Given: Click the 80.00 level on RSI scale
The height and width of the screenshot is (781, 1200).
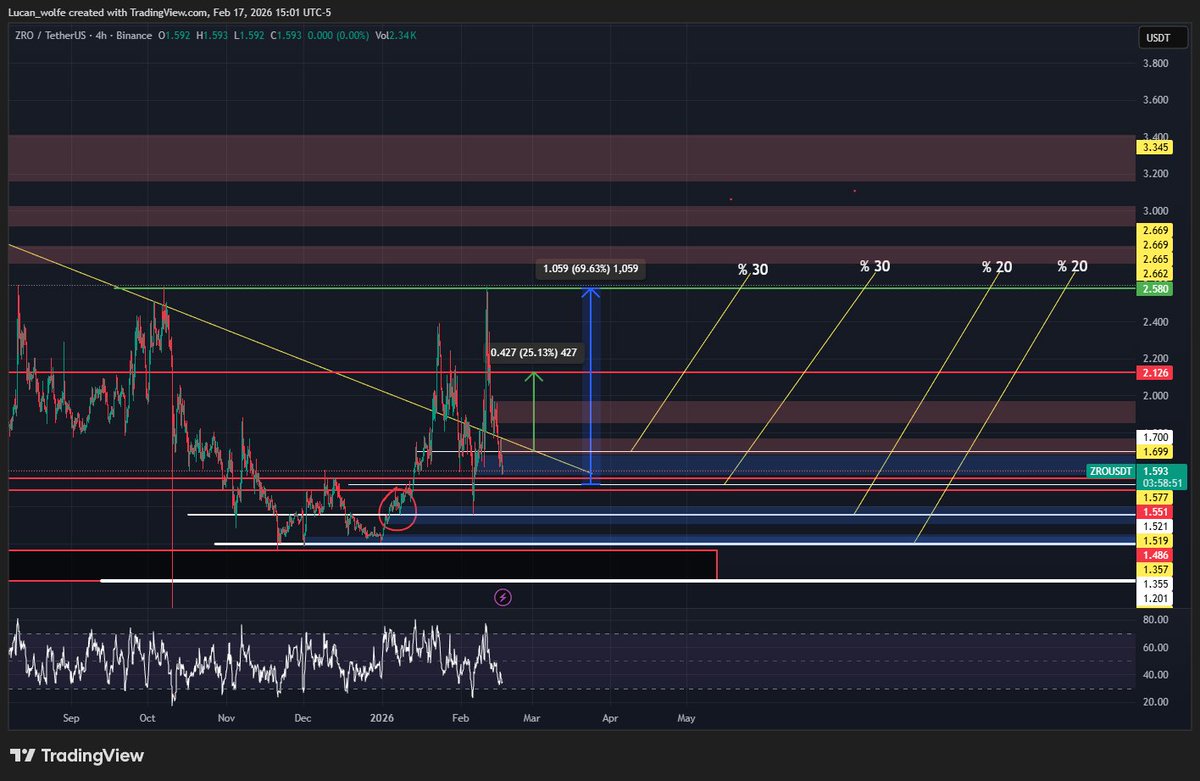Looking at the screenshot, I should point(1155,620).
